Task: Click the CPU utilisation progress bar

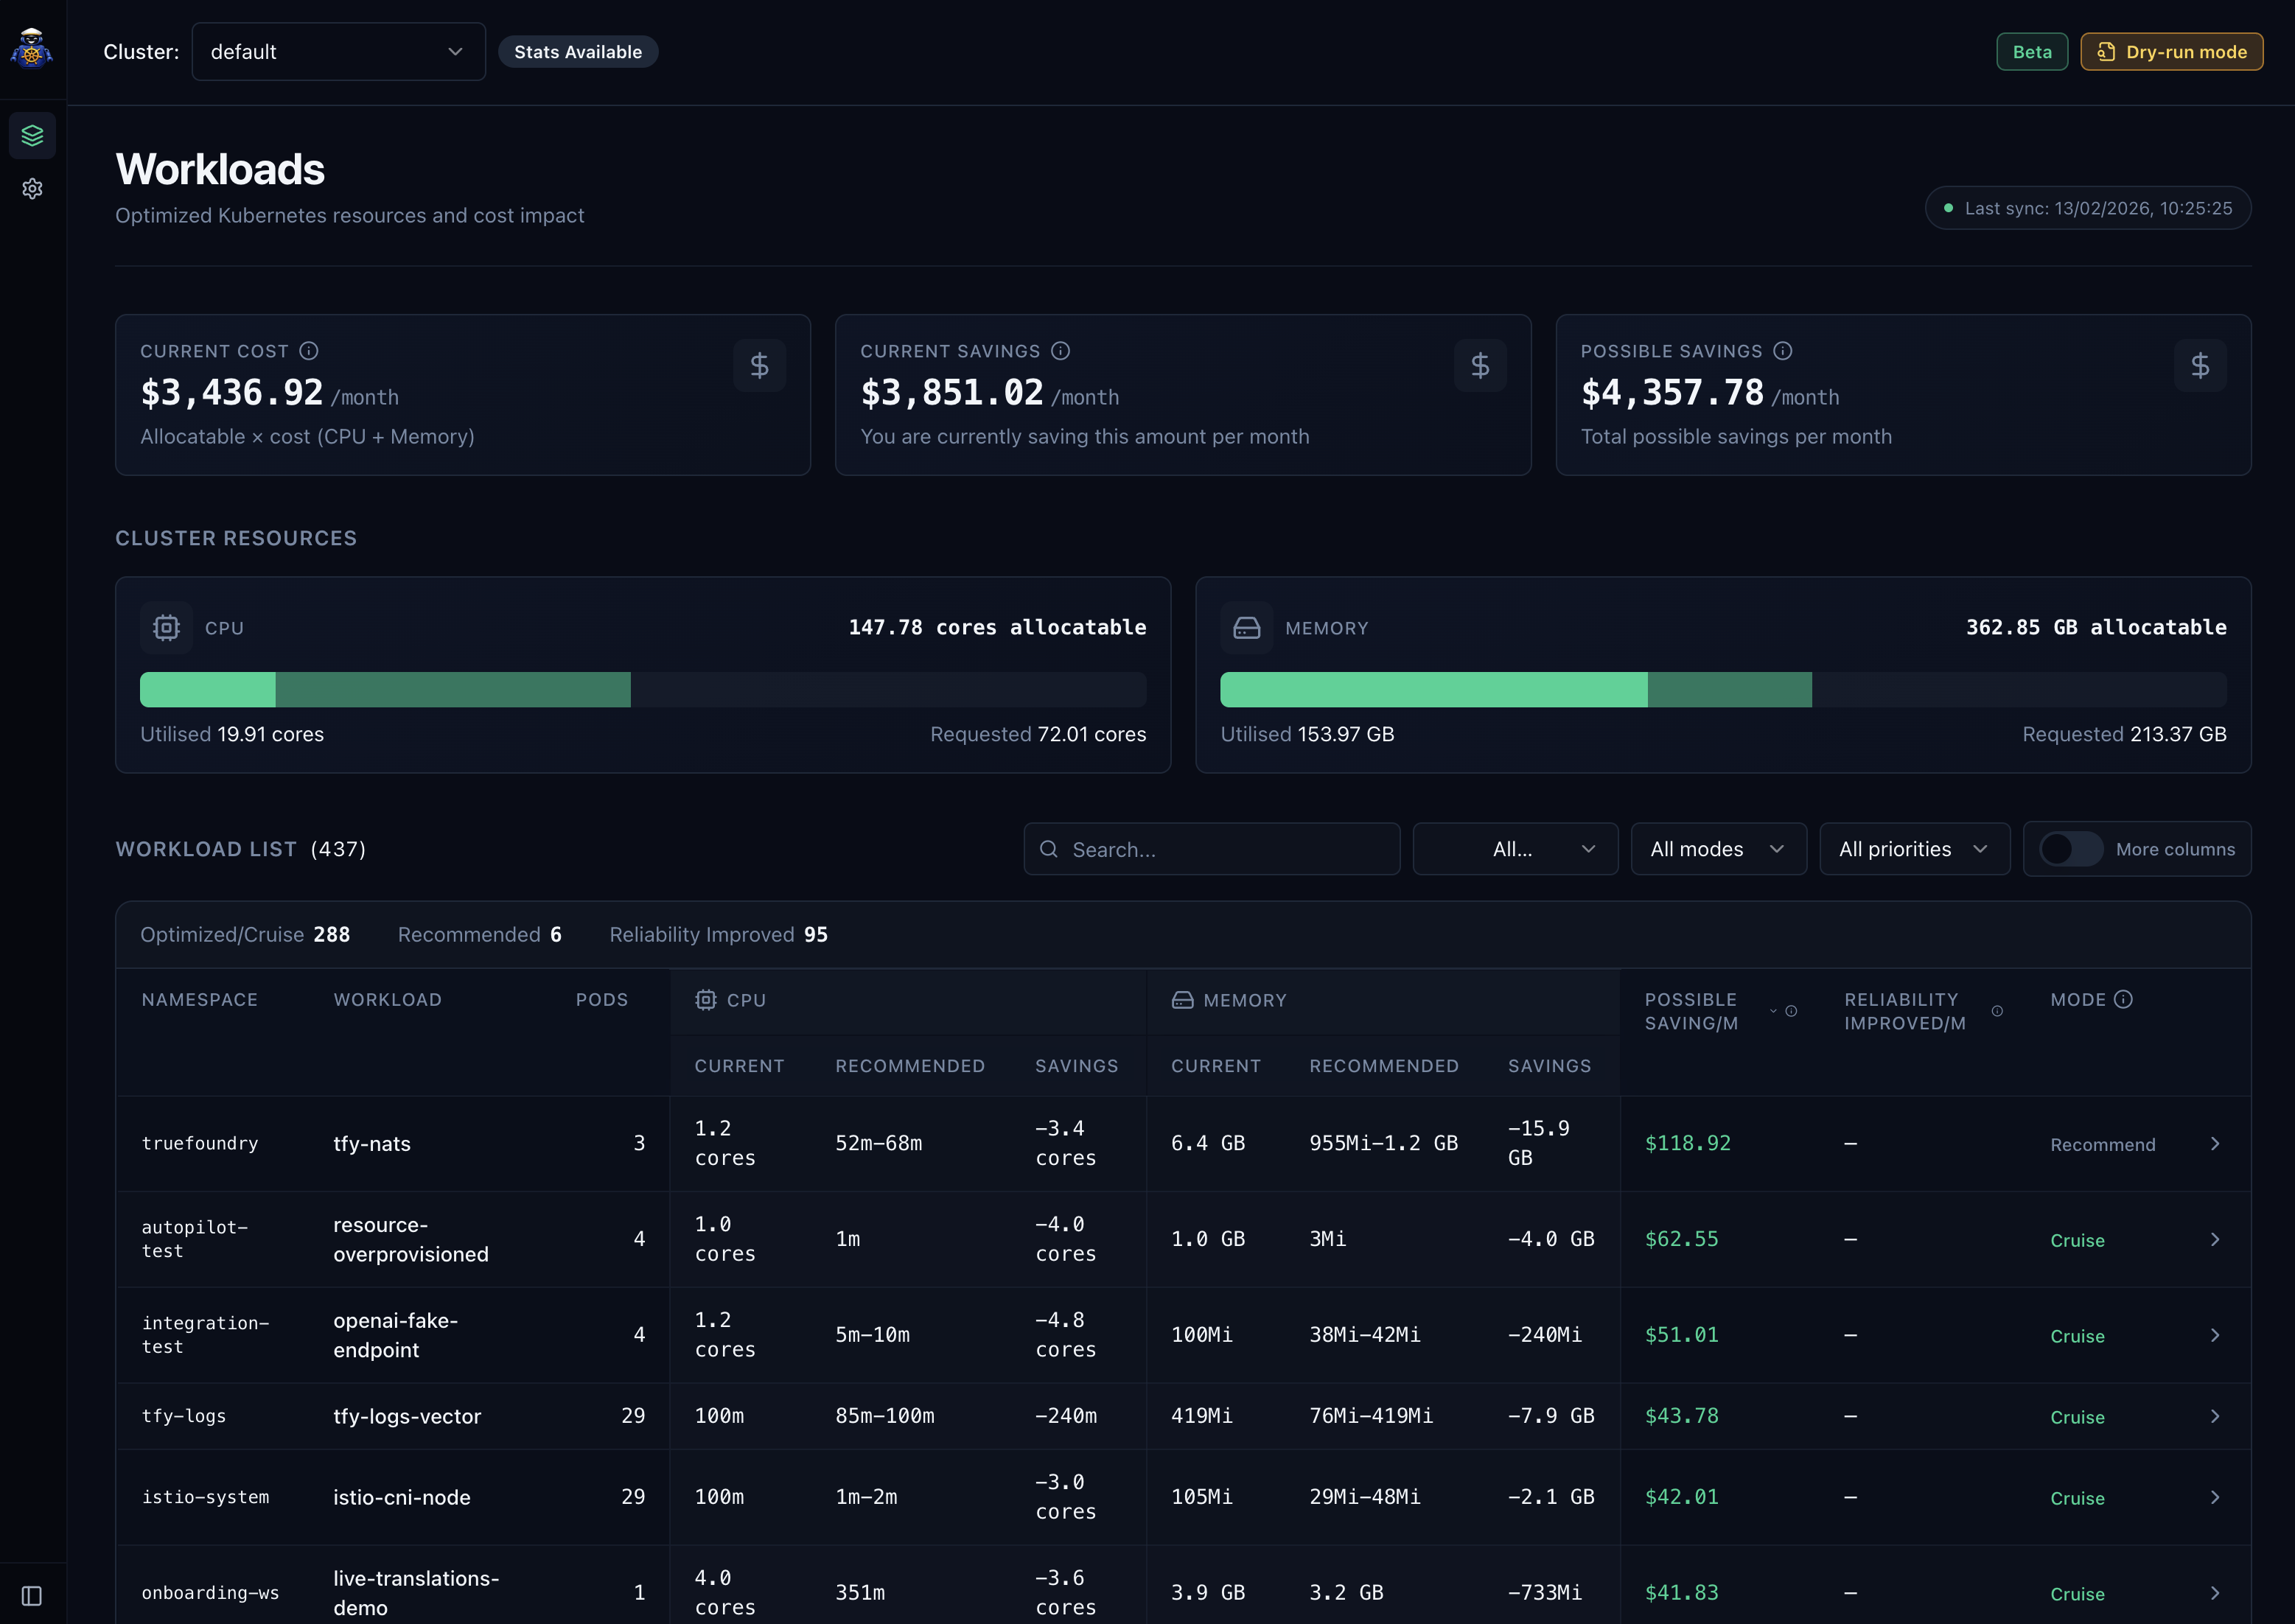Action: (642, 690)
